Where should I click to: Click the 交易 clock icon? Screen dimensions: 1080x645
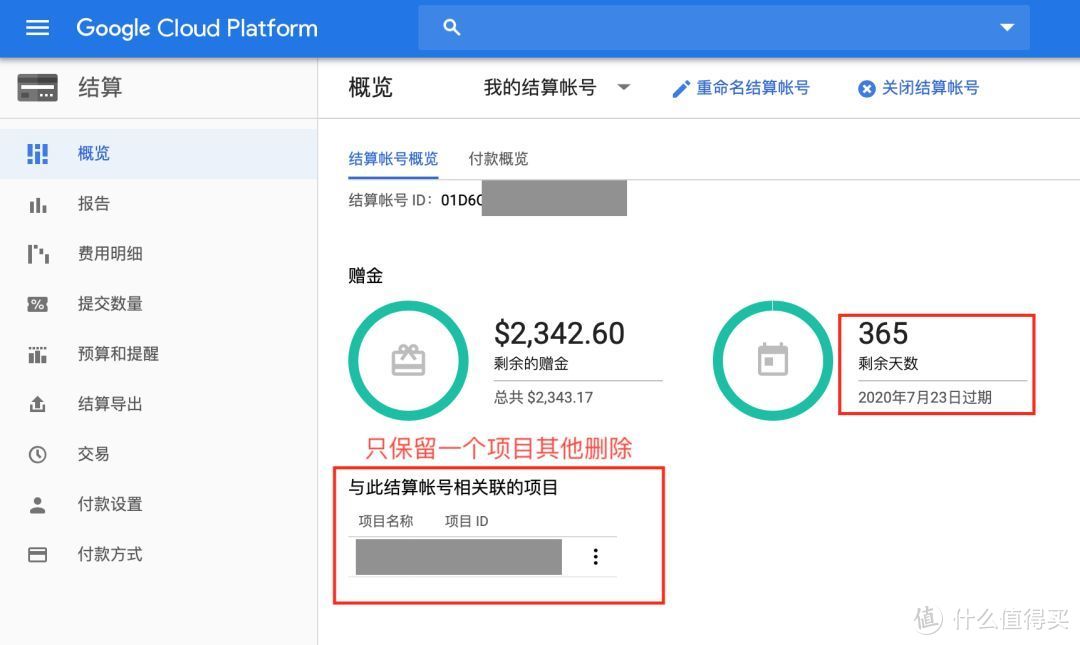pos(37,454)
